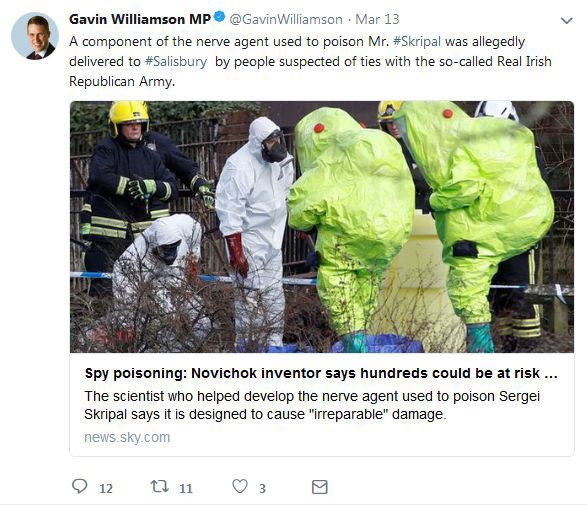Open Gavin Williamson's profile avatar

pyautogui.click(x=35, y=36)
